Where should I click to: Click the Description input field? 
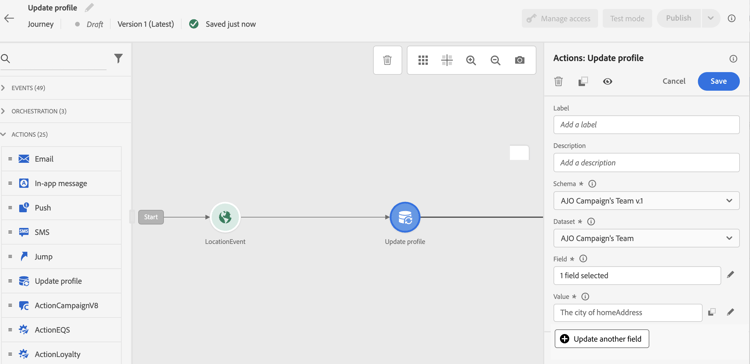tap(646, 163)
